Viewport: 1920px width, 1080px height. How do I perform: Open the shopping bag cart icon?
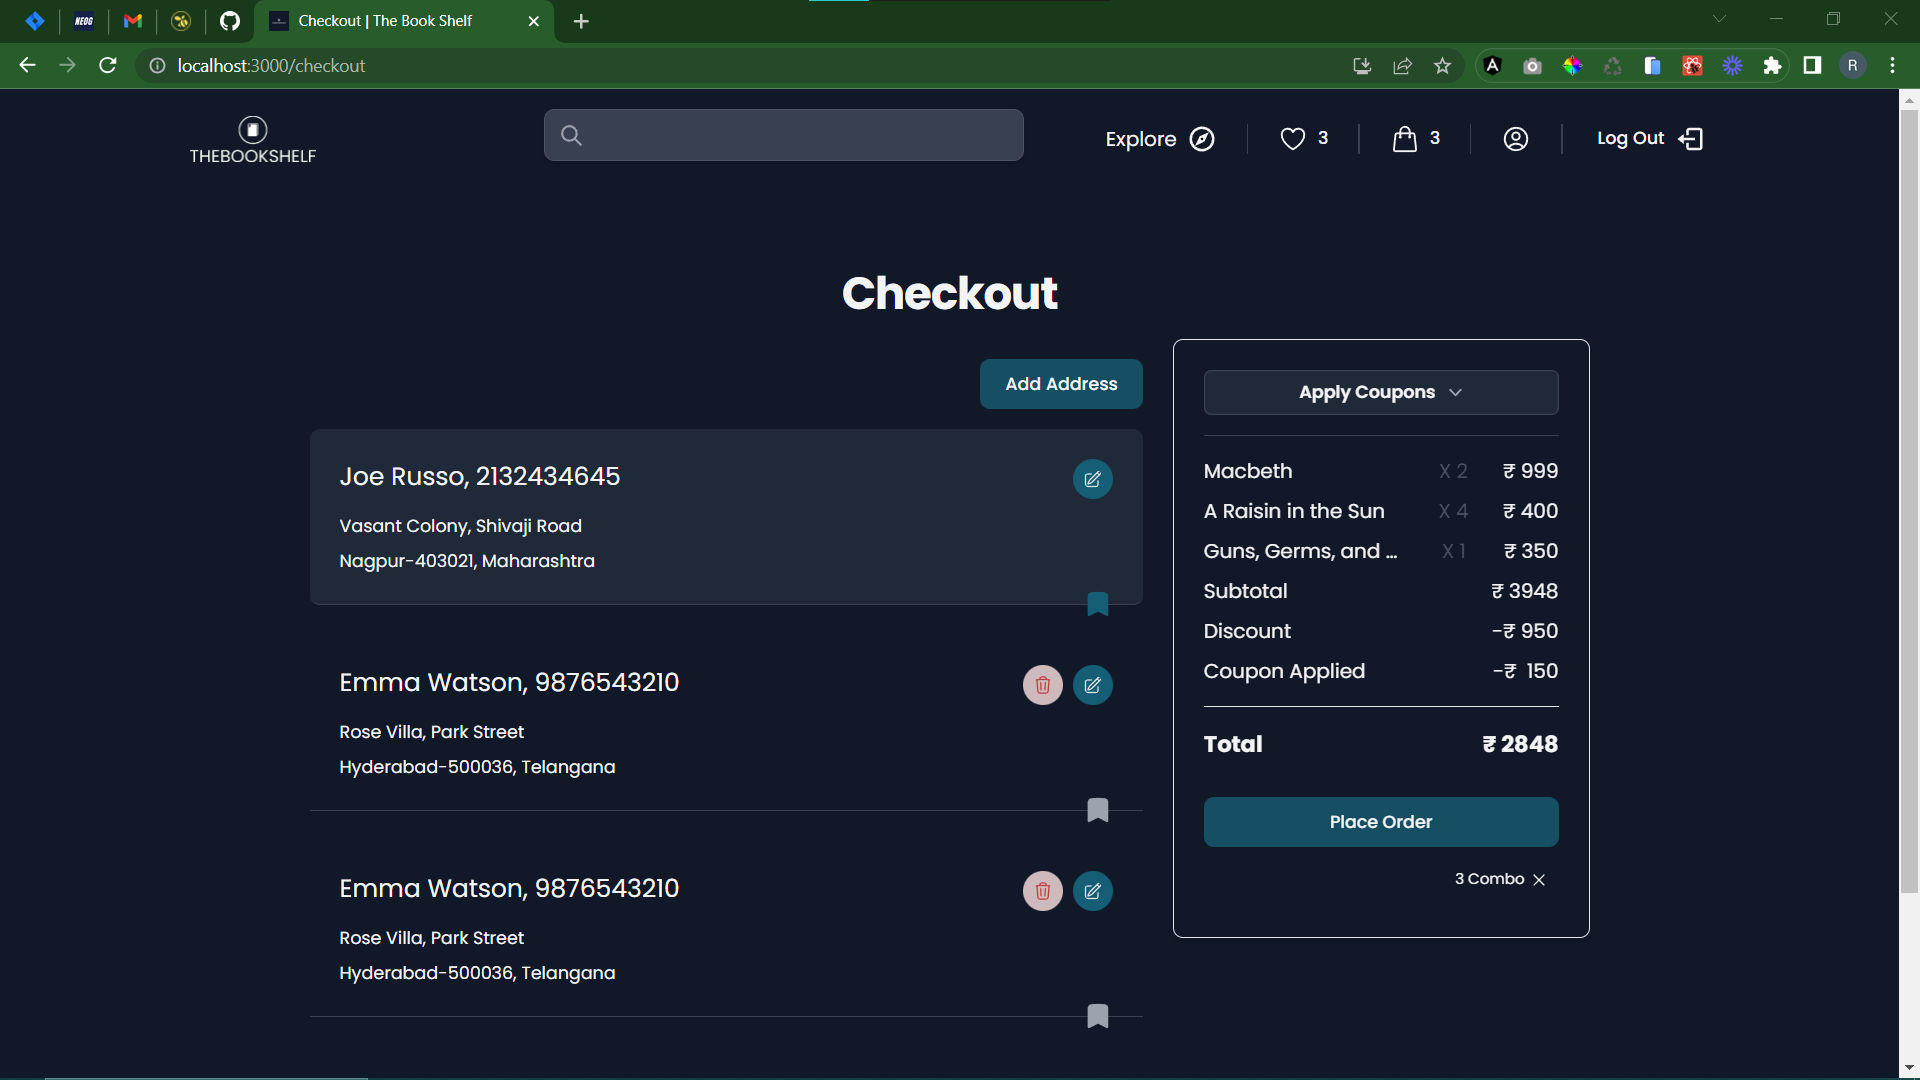coord(1405,139)
